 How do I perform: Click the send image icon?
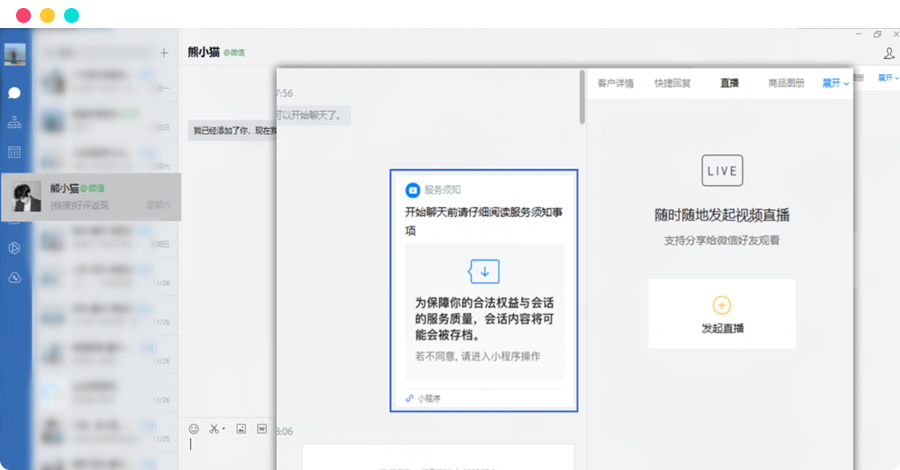point(241,429)
